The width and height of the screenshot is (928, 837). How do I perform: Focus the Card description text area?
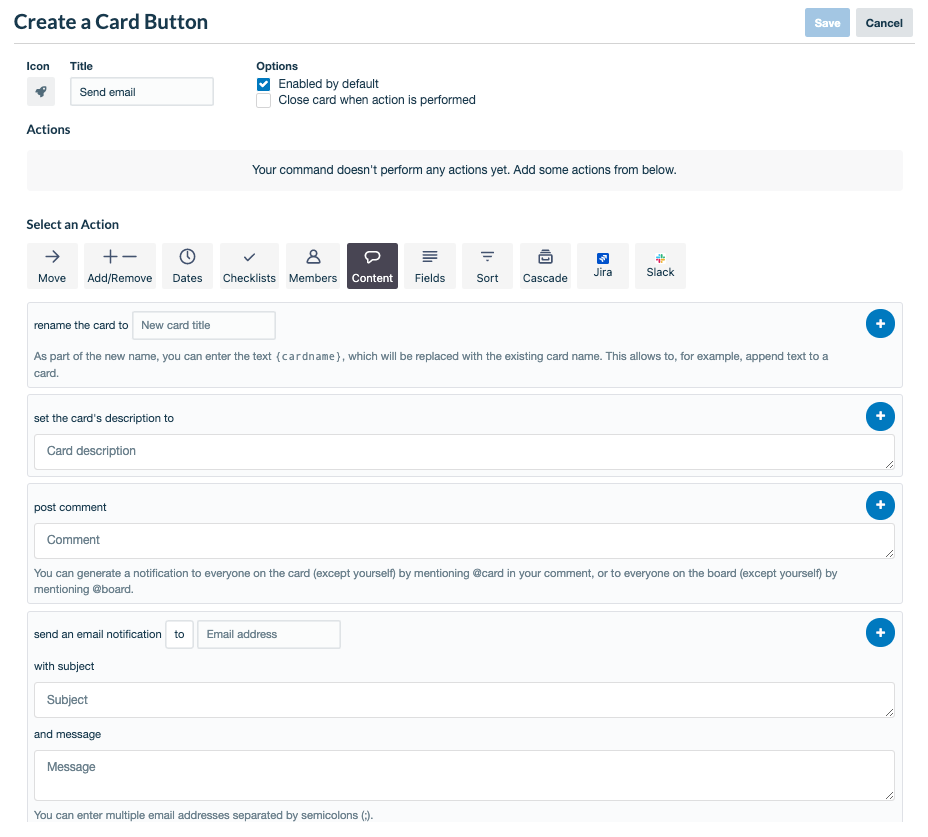(464, 452)
